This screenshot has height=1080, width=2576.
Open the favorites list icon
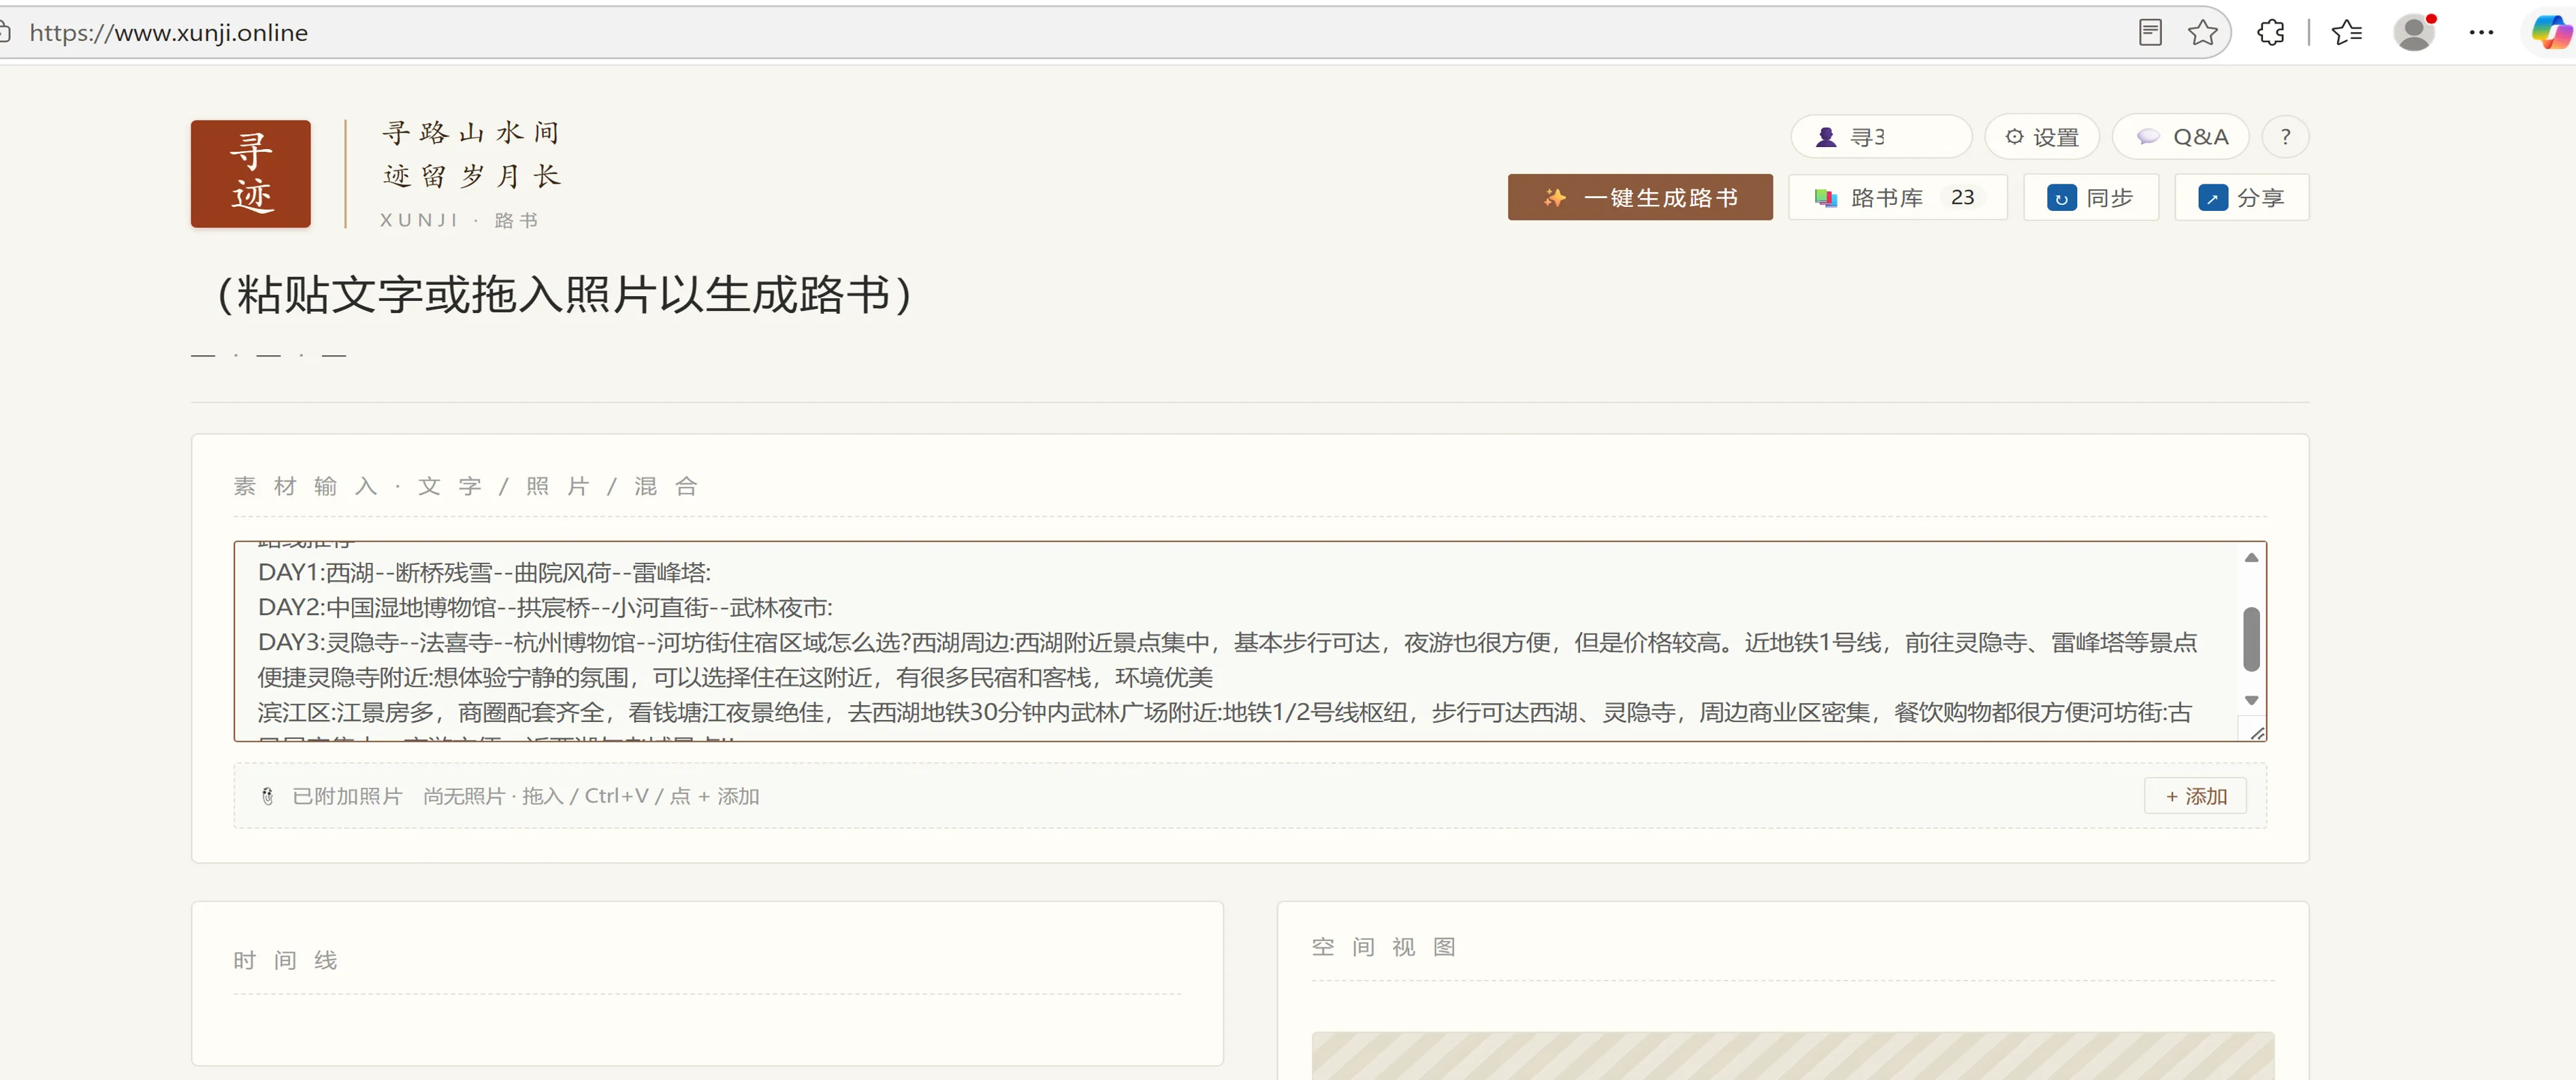[2346, 32]
